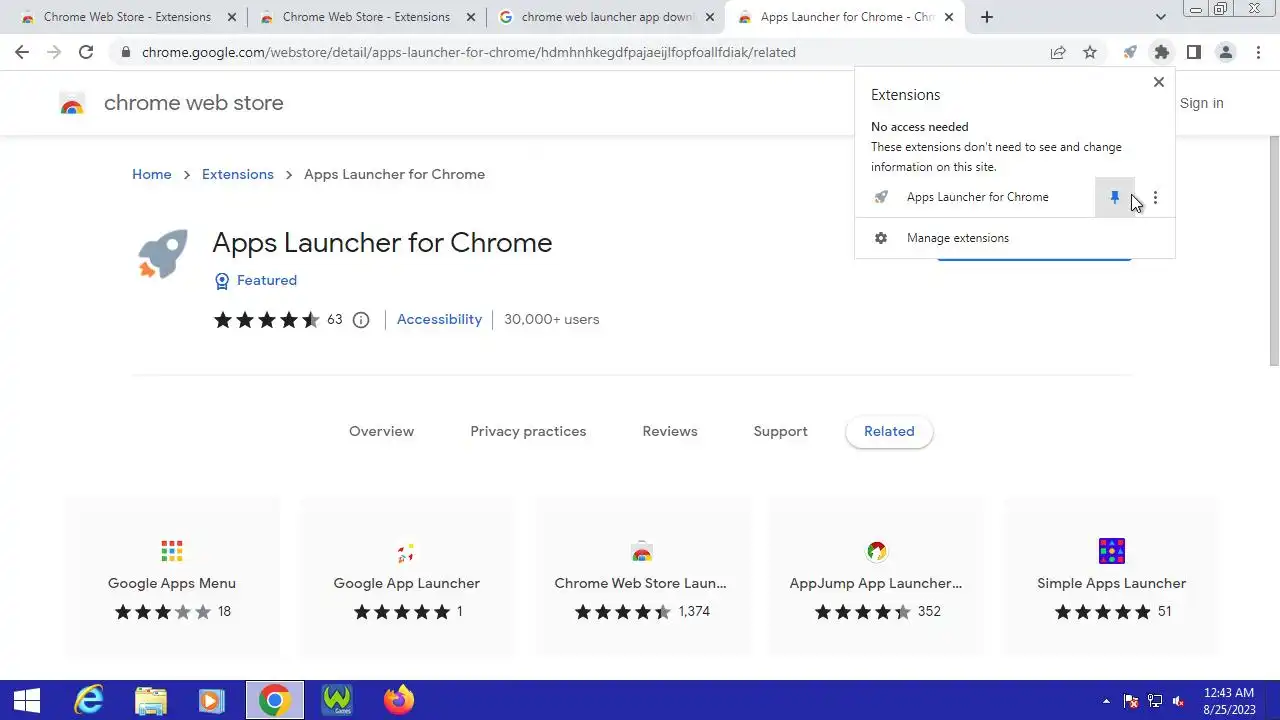
Task: Click the address bar URL
Action: [x=469, y=52]
